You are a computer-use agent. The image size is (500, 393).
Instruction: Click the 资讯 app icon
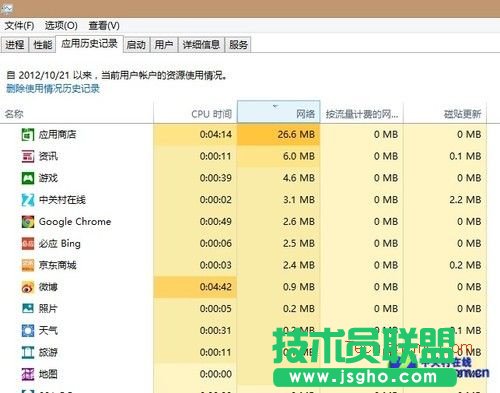tap(28, 156)
